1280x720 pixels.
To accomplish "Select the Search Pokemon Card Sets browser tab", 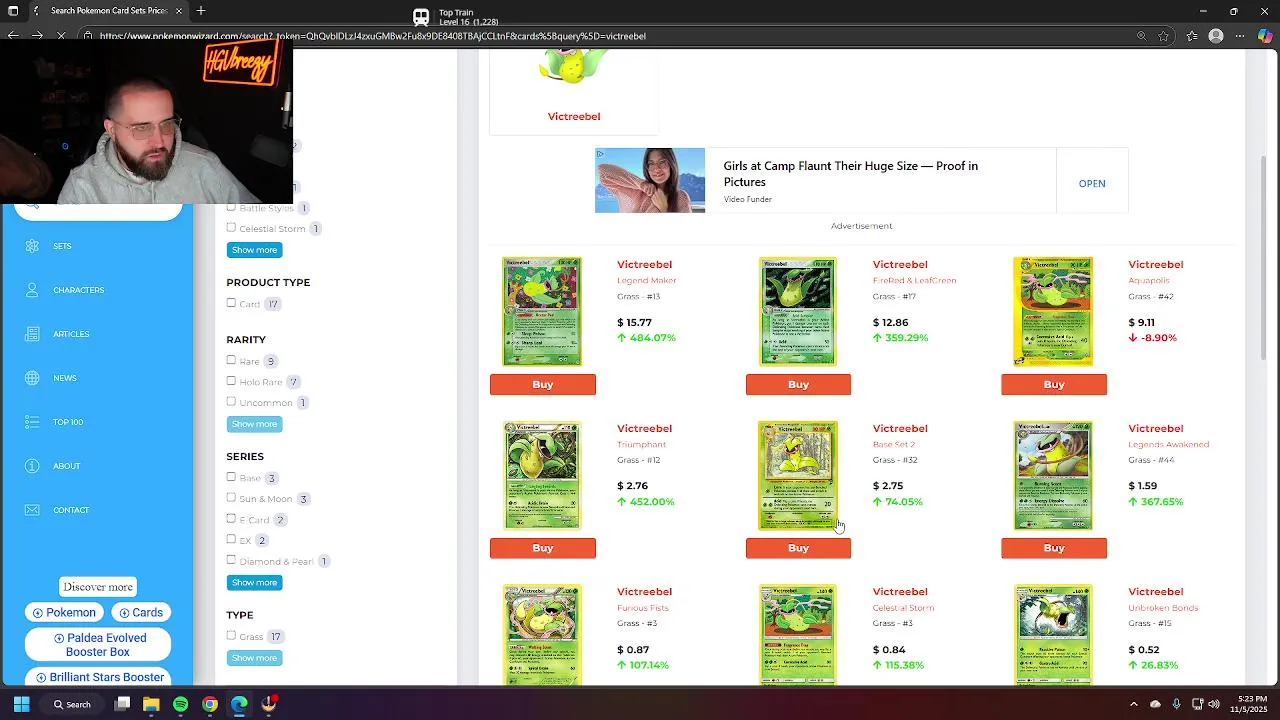I will coord(108,11).
